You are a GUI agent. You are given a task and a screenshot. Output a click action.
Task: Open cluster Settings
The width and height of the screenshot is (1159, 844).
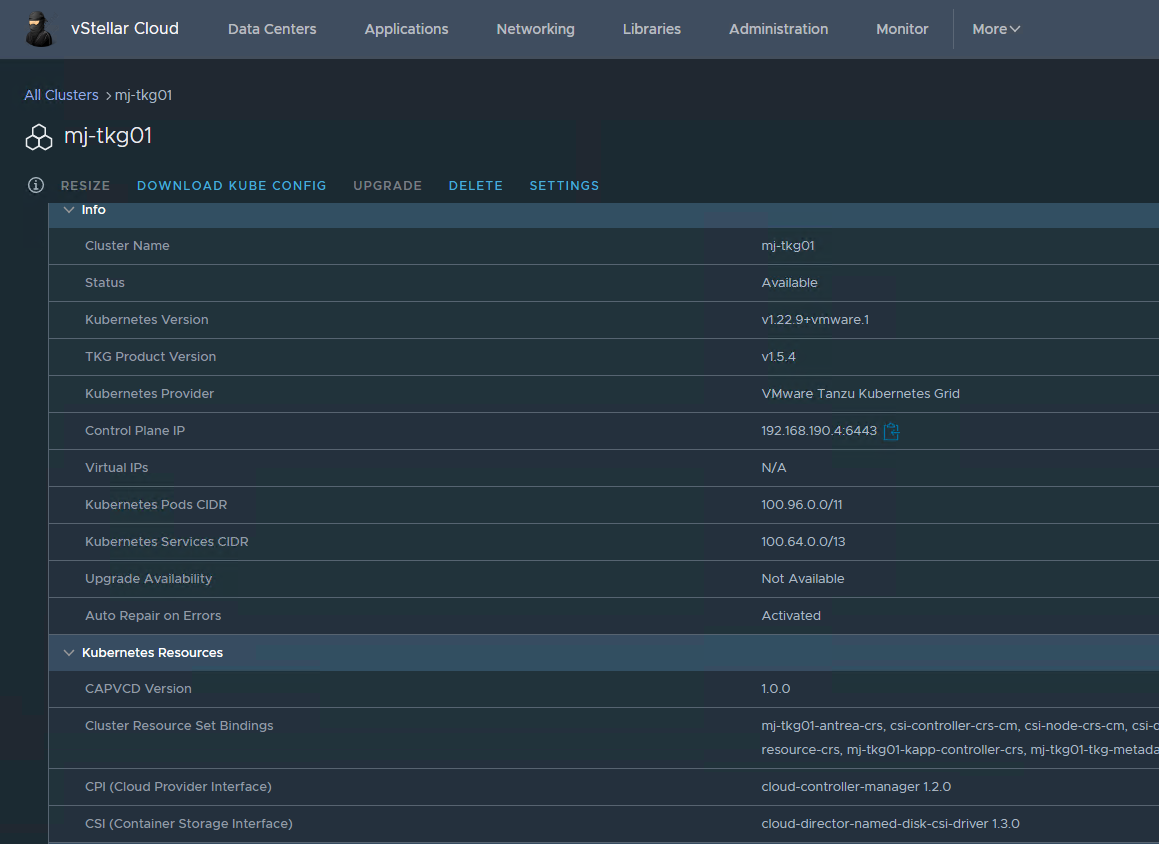click(564, 186)
